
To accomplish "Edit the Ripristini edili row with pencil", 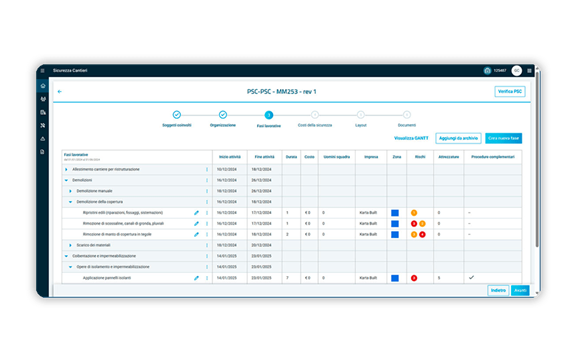I will click(x=196, y=213).
